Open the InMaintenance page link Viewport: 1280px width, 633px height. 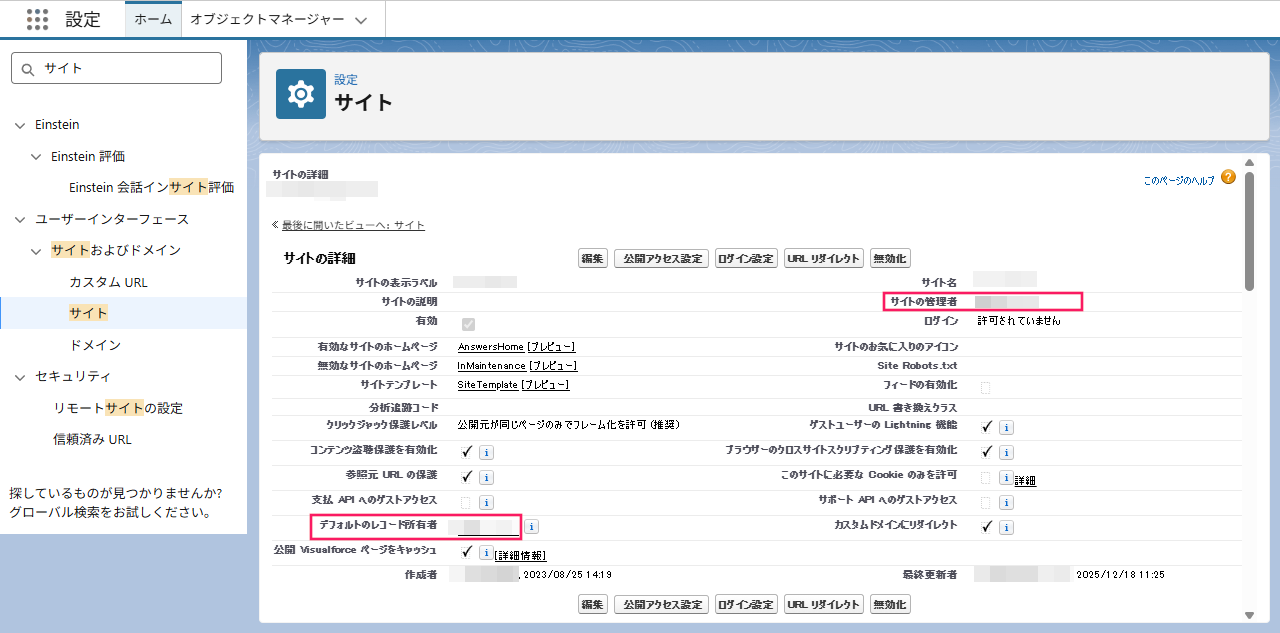click(491, 366)
